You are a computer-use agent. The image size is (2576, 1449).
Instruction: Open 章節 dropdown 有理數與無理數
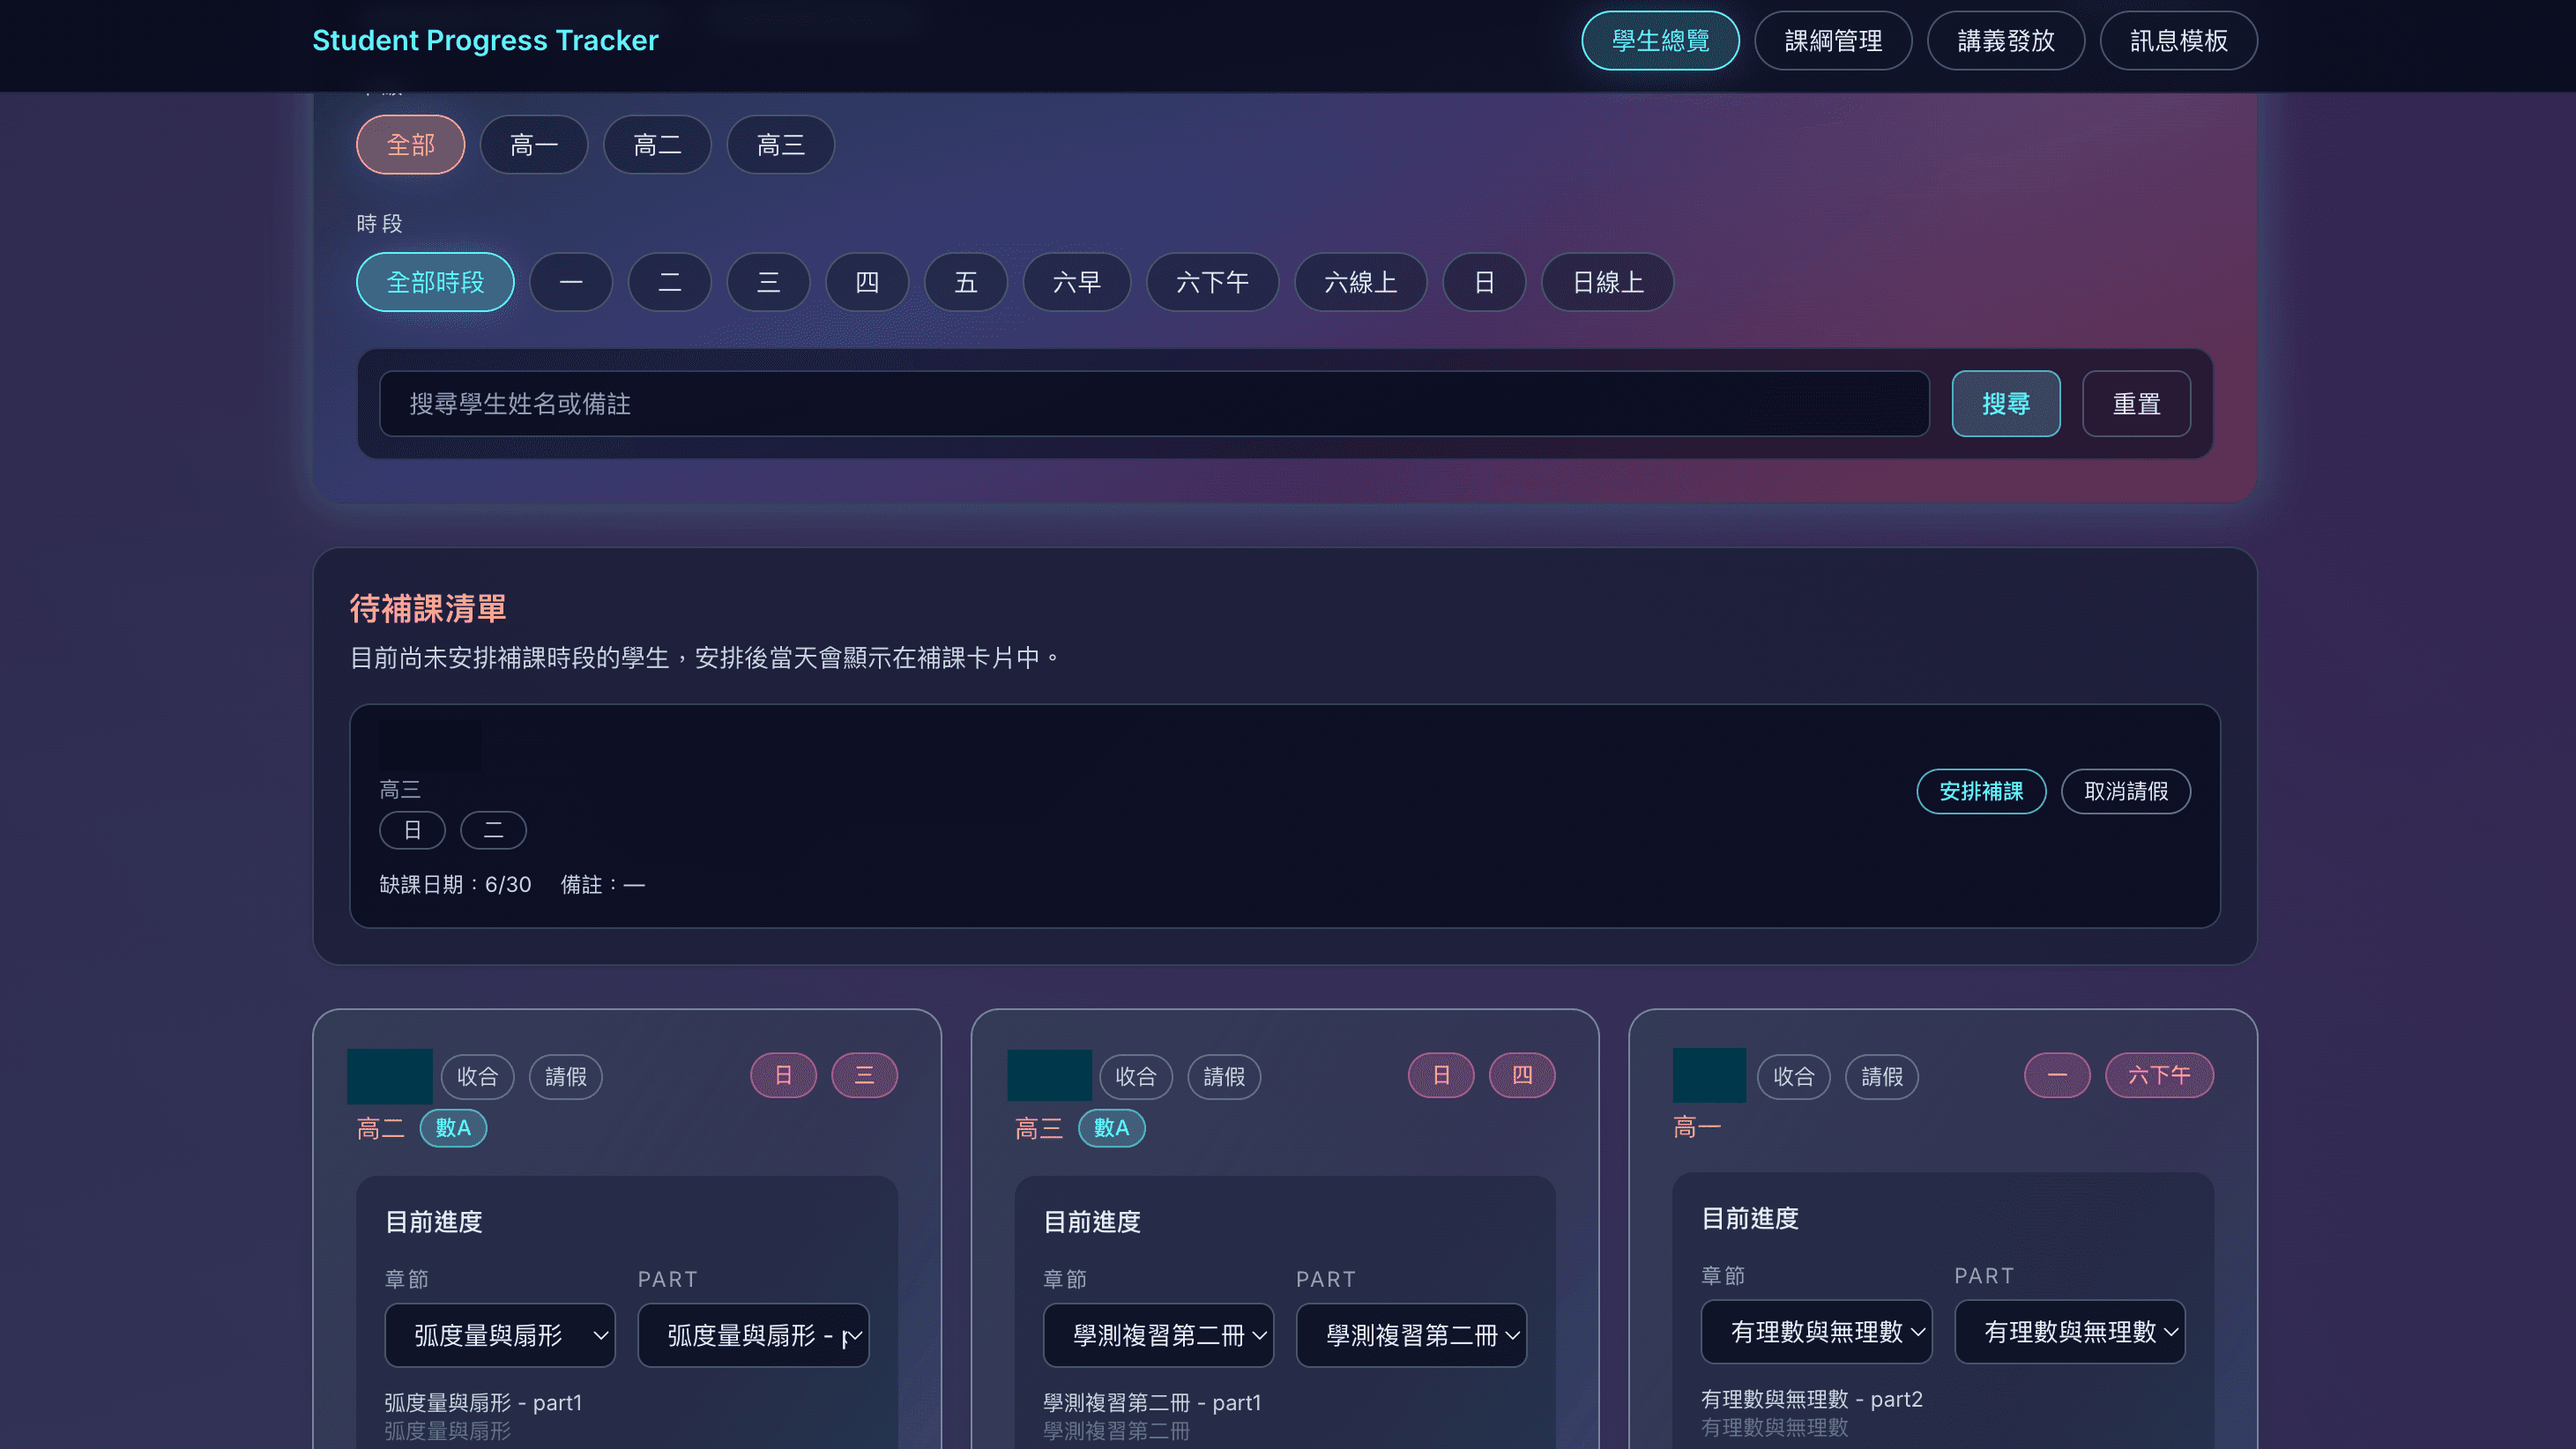coord(1817,1332)
